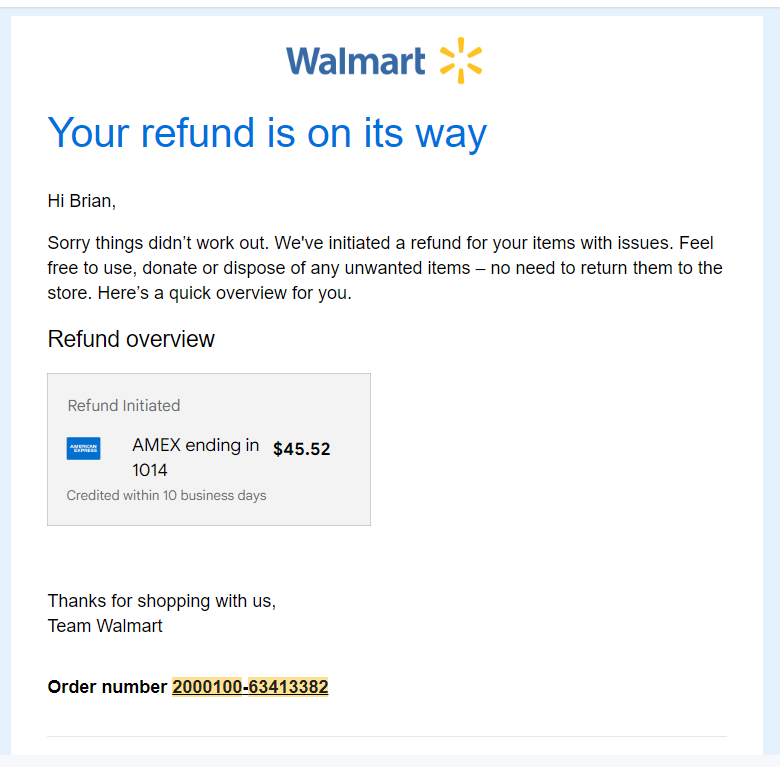Click 'Thanks for shopping with us,' line

[x=162, y=601]
